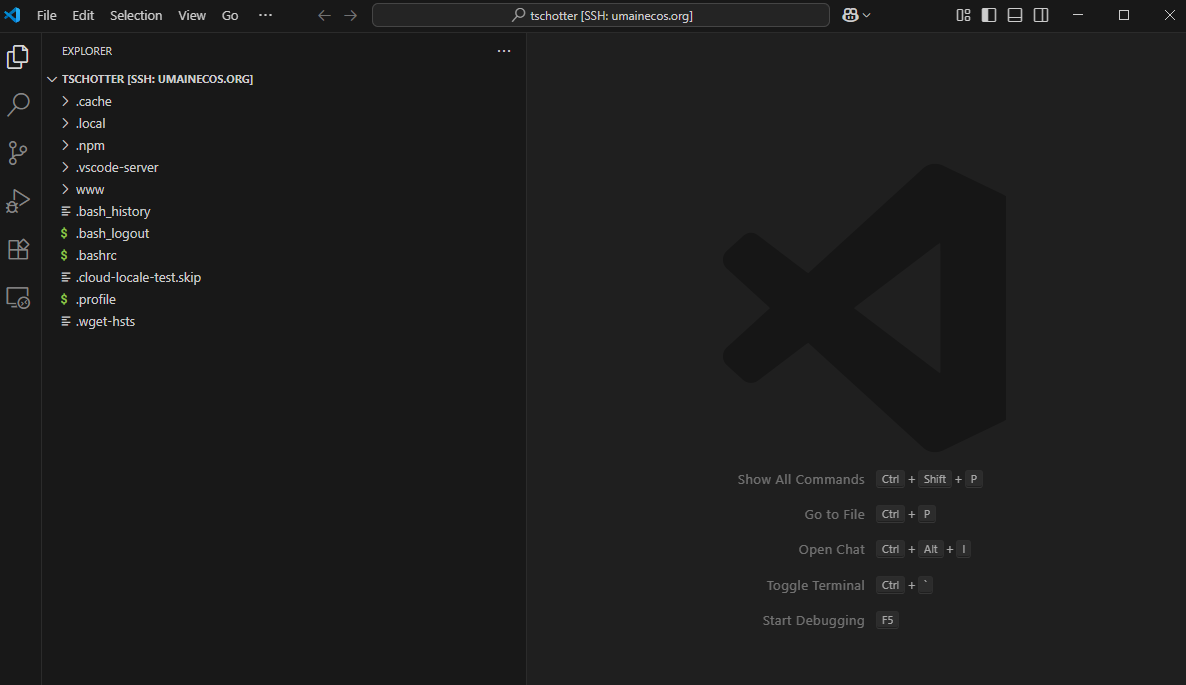Expand the .local folder
This screenshot has height=685, width=1186.
tap(284, 123)
